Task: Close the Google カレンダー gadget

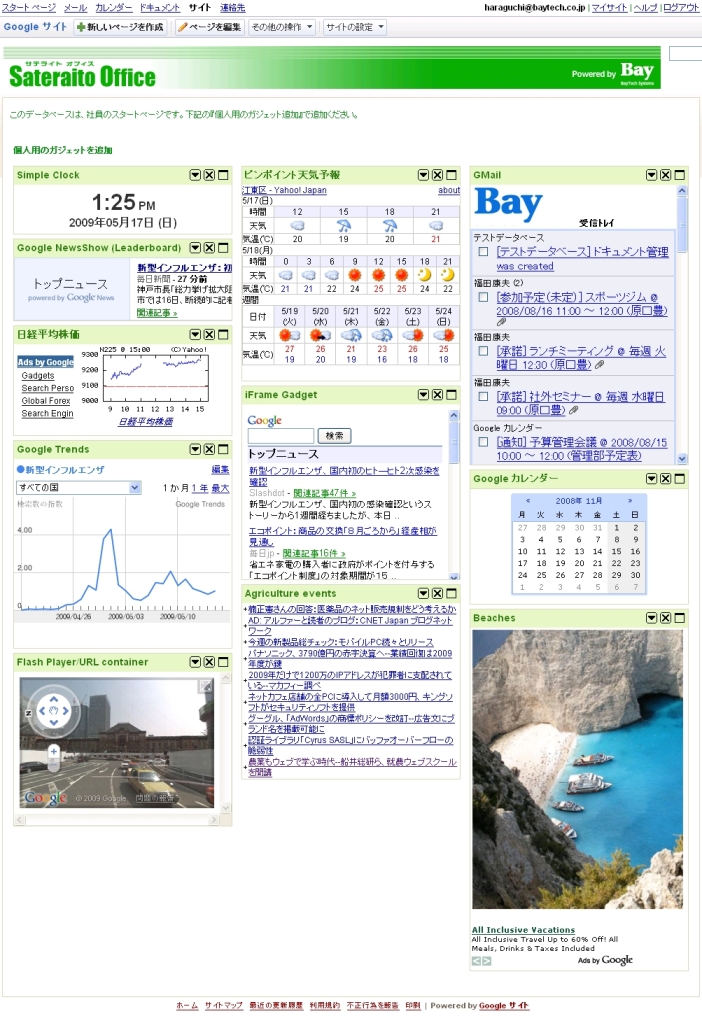Action: [x=665, y=479]
